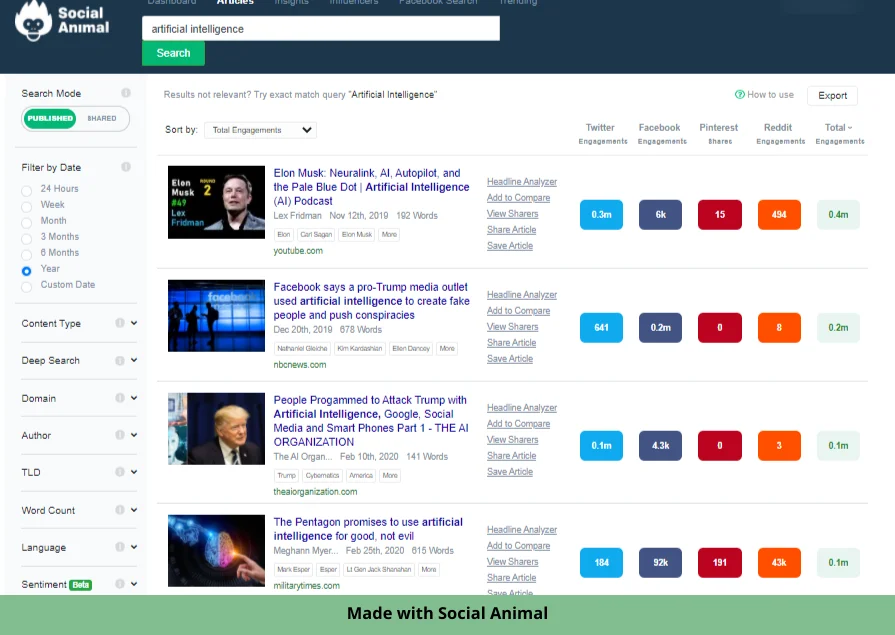Click Twitter 184 badge for Pentagon article
This screenshot has width=895, height=635.
[601, 562]
